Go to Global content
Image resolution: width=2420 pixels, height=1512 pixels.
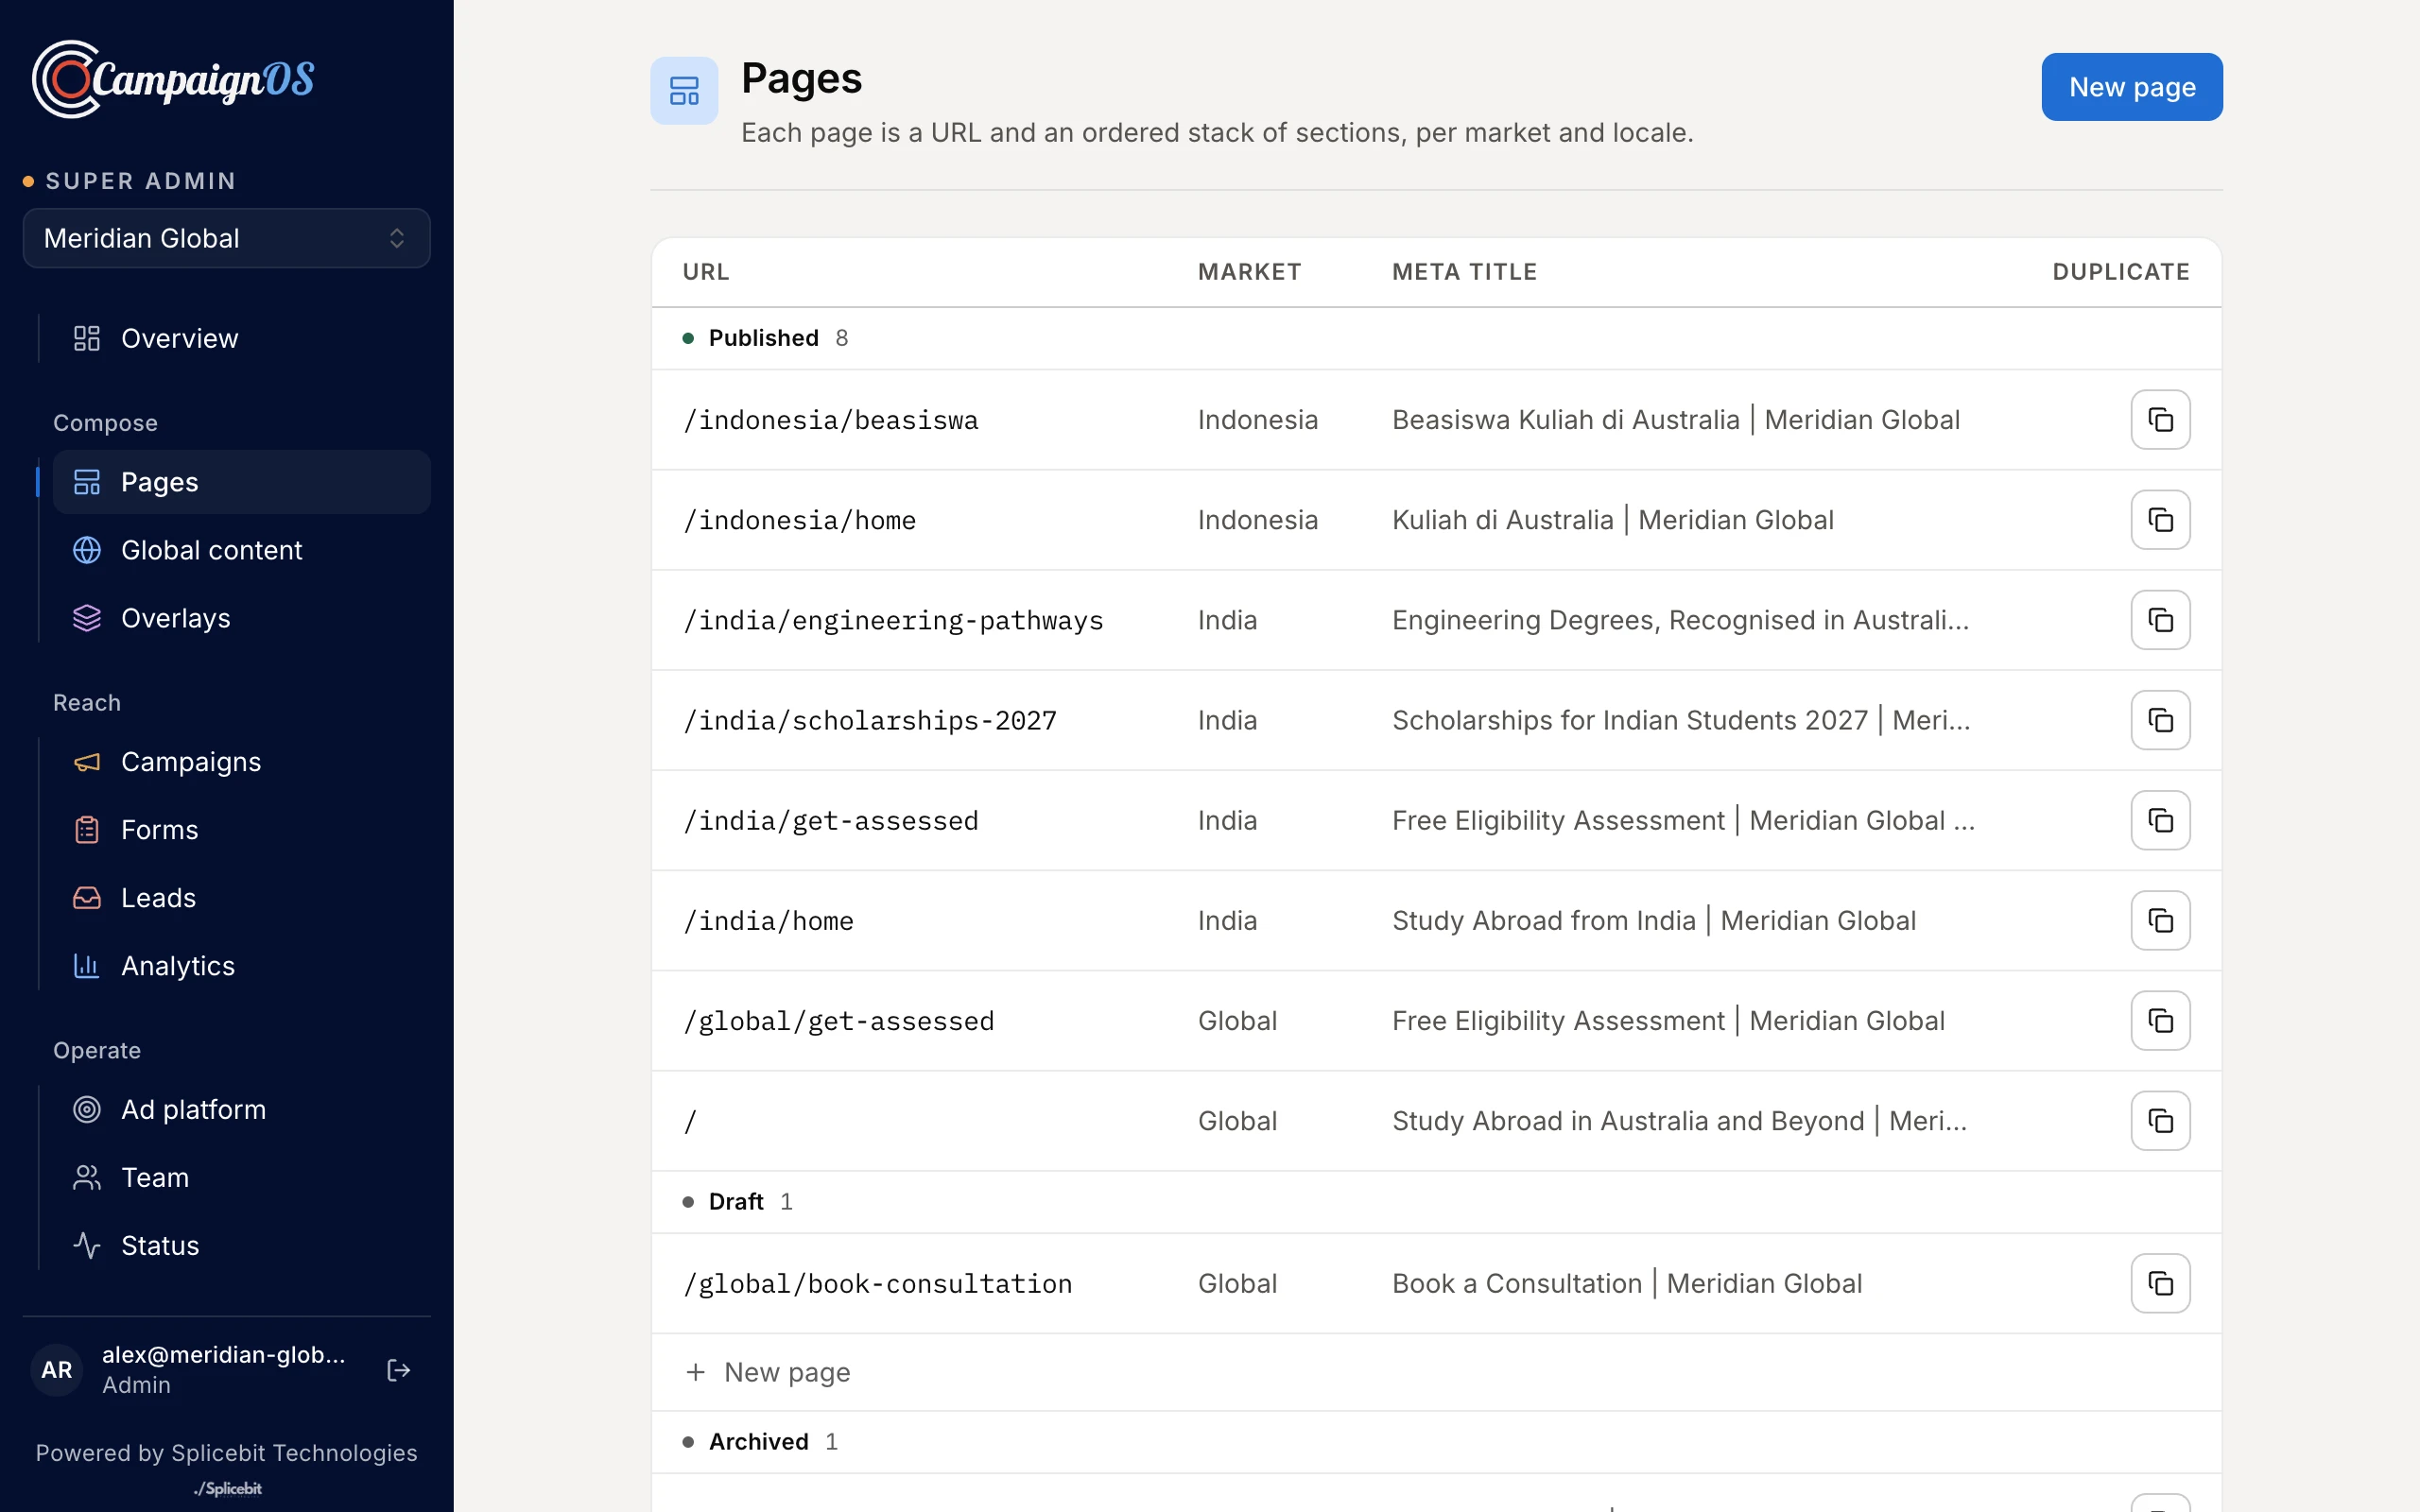click(x=241, y=550)
